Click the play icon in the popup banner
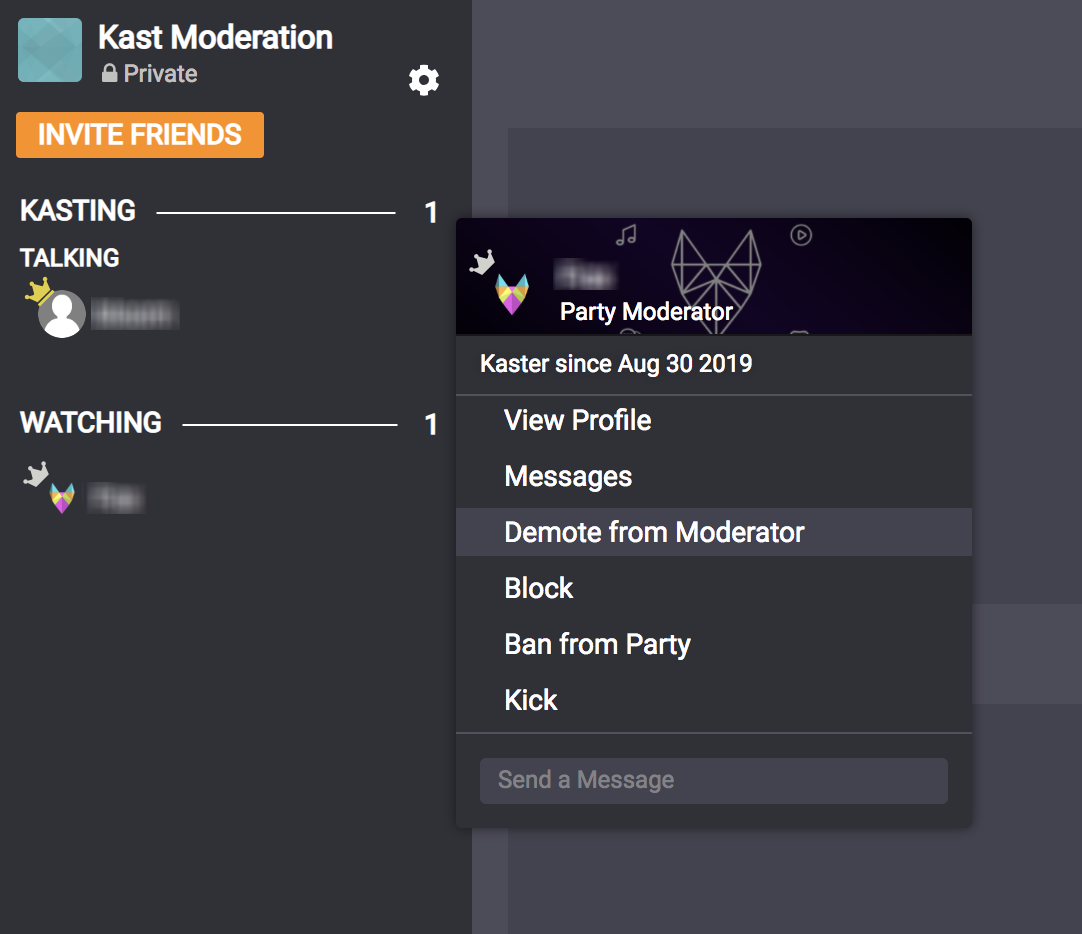 pos(801,235)
